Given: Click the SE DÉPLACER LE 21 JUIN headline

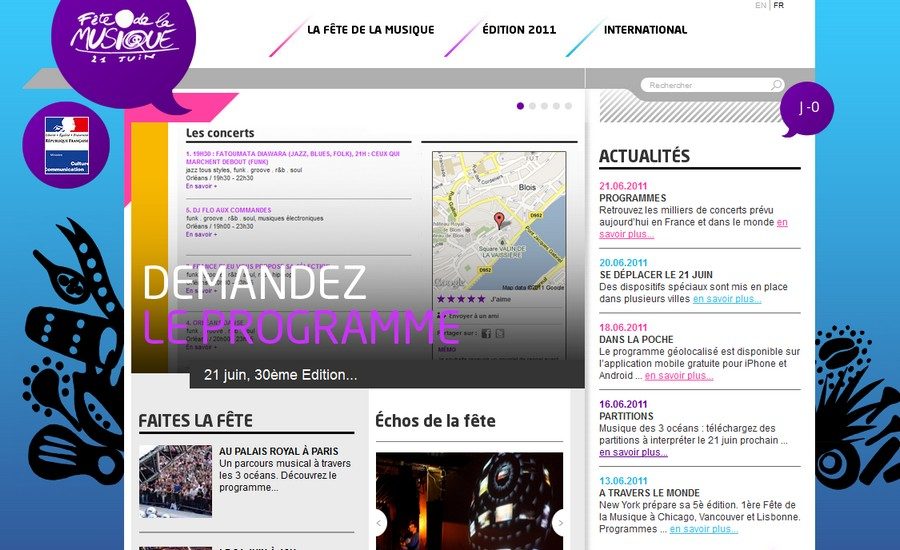Looking at the screenshot, I should tap(655, 274).
